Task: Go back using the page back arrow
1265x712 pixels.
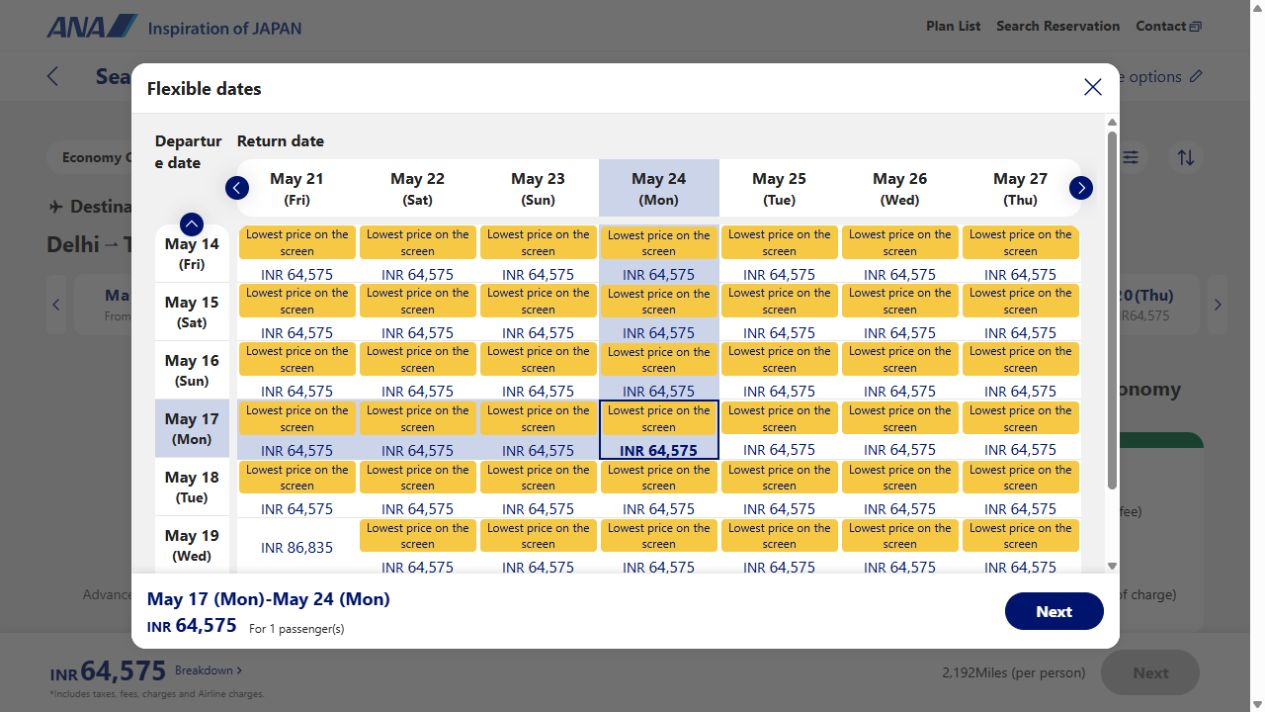Action: pos(53,77)
